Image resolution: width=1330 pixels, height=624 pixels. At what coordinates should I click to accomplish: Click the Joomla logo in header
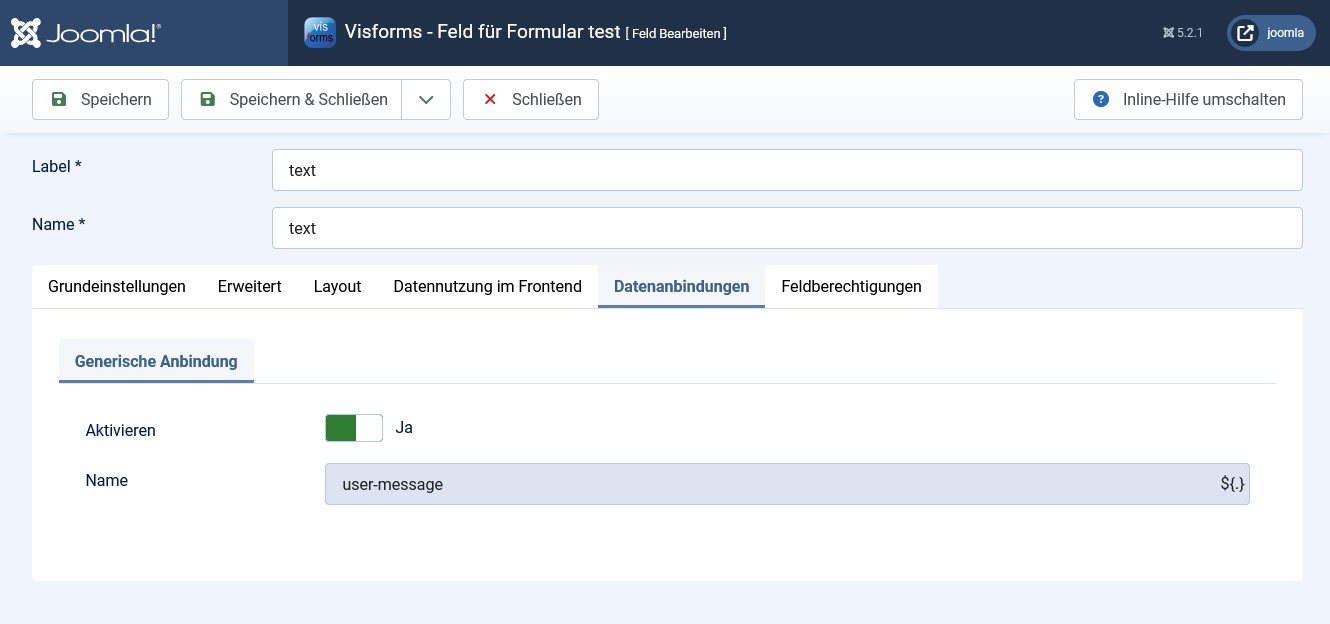86,33
